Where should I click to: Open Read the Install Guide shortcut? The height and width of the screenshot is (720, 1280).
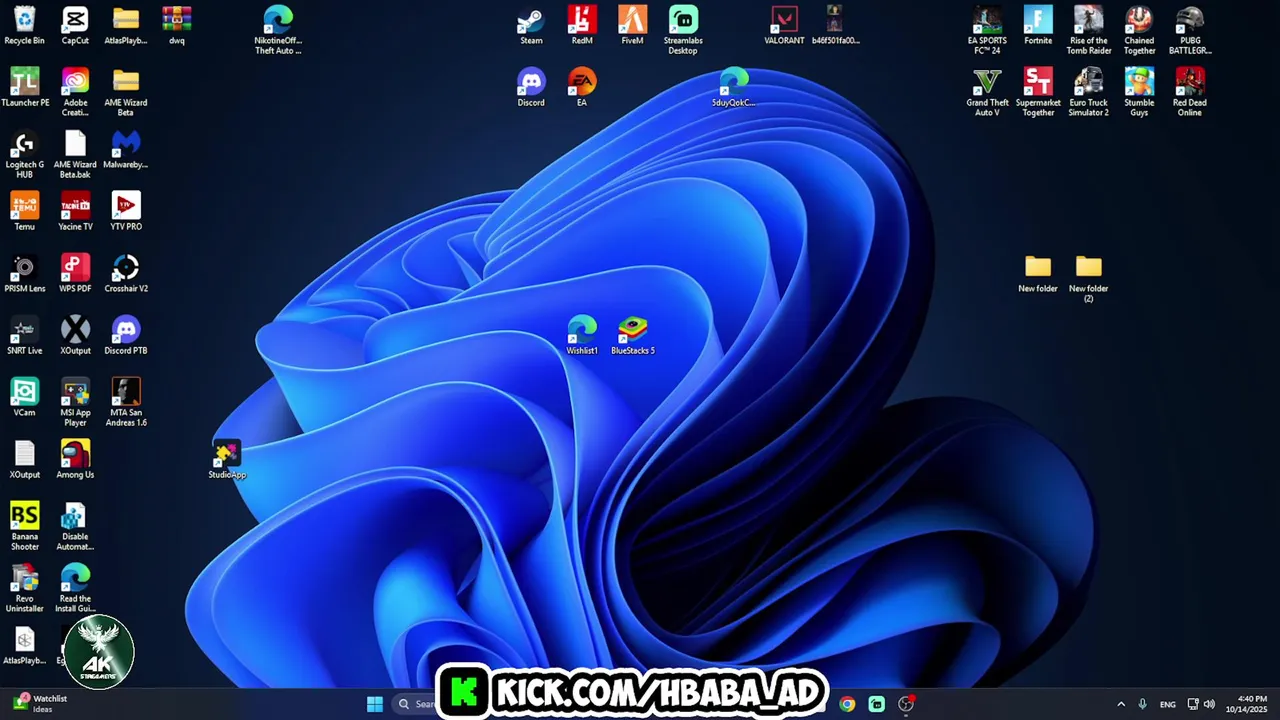click(75, 589)
